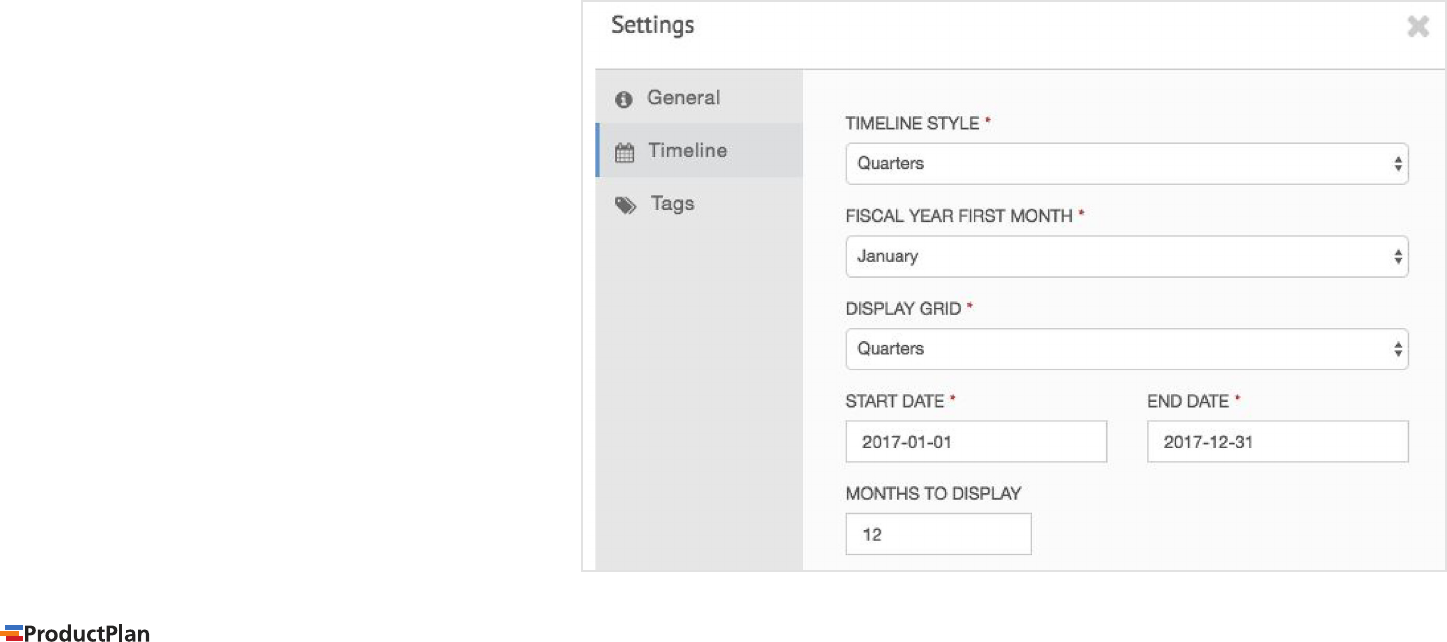Open the Tags tab
The width and height of the screenshot is (1447, 642).
coord(699,203)
